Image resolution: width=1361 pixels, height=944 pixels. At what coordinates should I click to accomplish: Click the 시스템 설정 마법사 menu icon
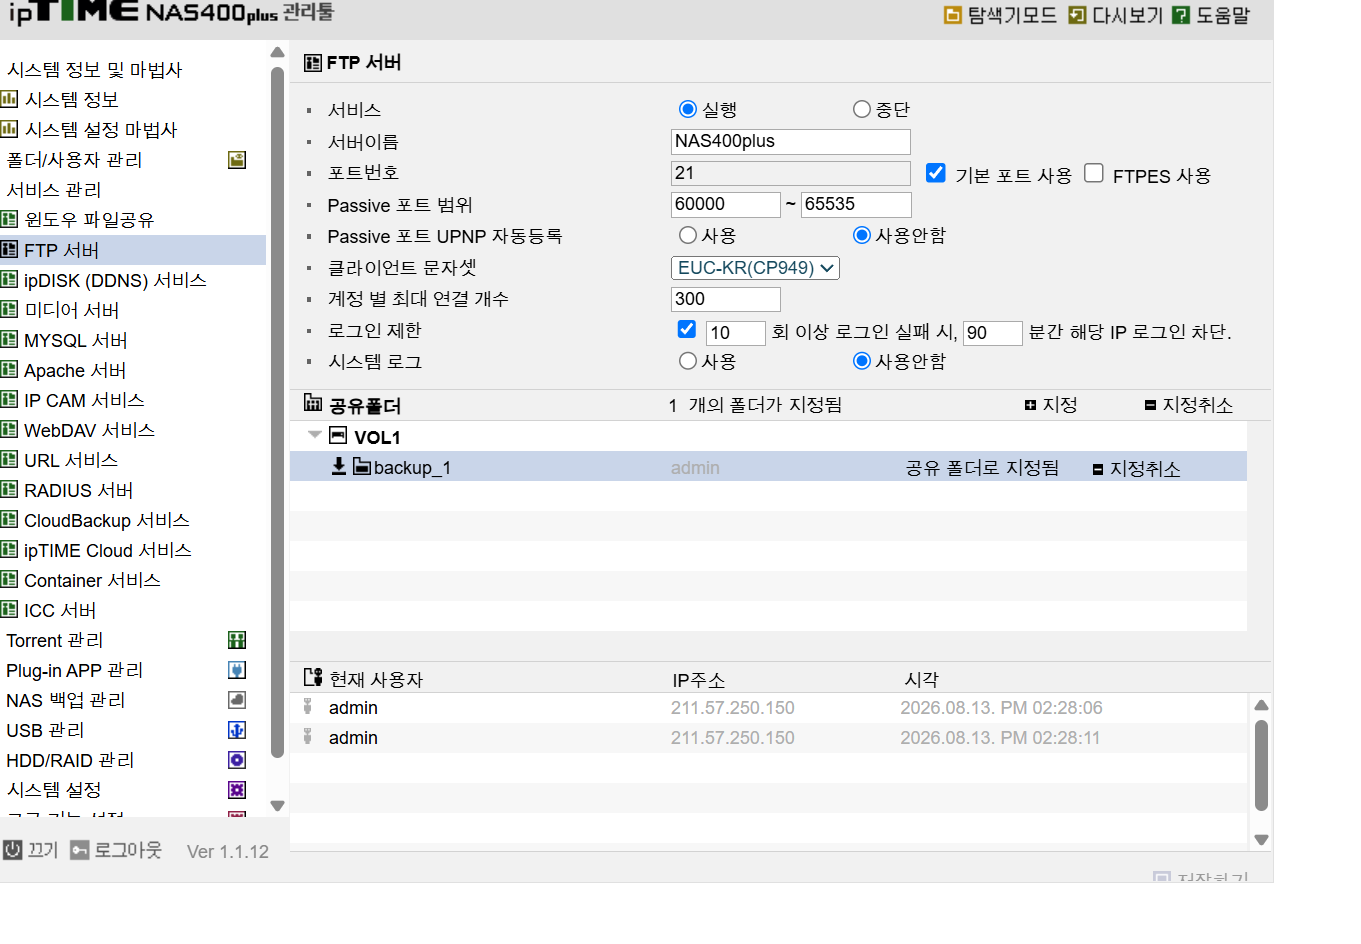[x=9, y=129]
